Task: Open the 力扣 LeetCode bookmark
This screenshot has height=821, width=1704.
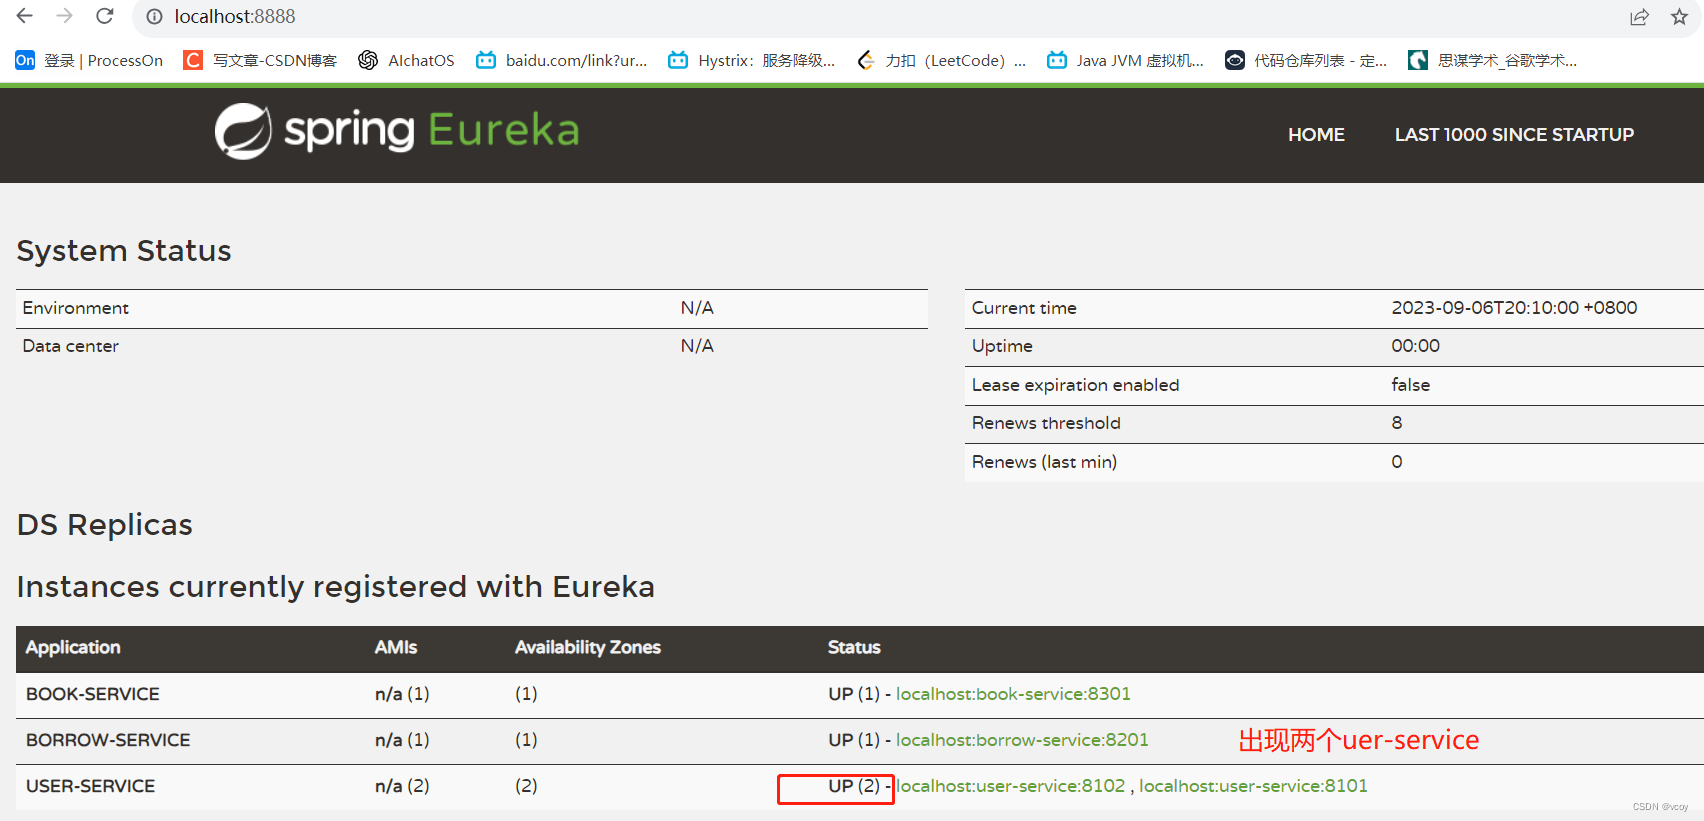Action: [x=941, y=60]
